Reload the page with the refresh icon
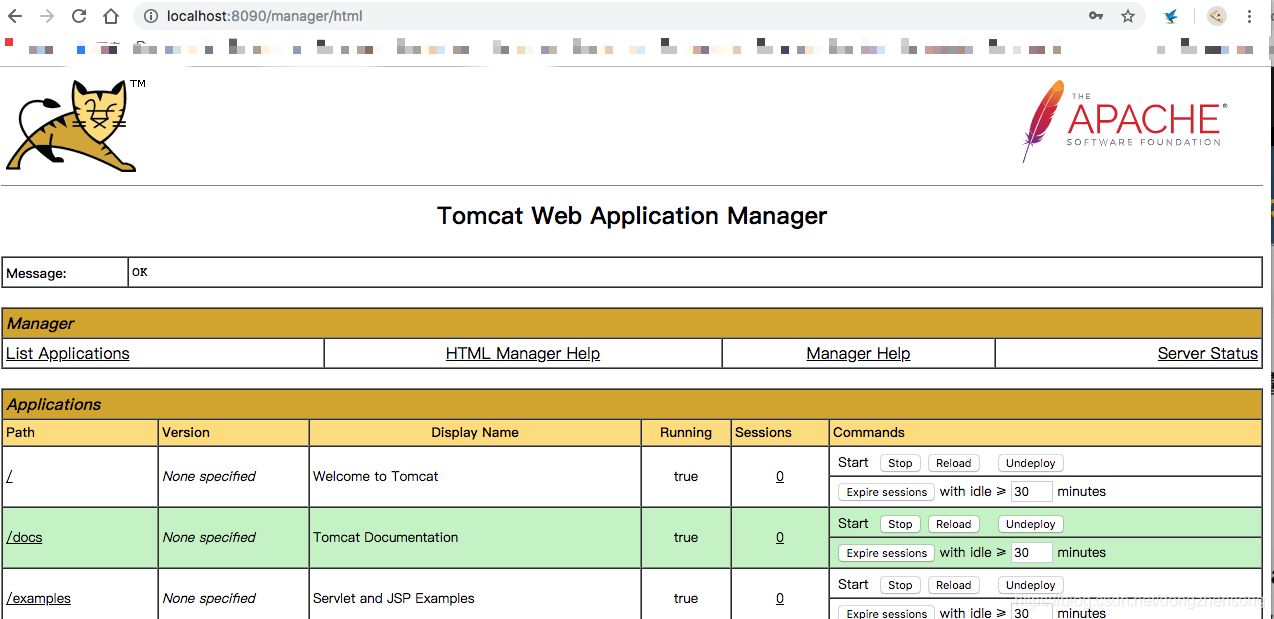The height and width of the screenshot is (619, 1274). [x=79, y=16]
